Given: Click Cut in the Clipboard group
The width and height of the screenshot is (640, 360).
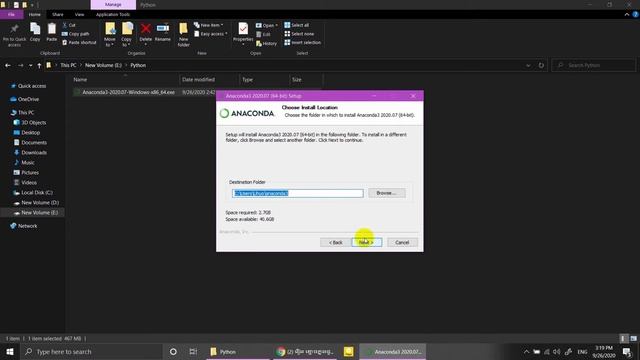Looking at the screenshot, I should [69, 25].
